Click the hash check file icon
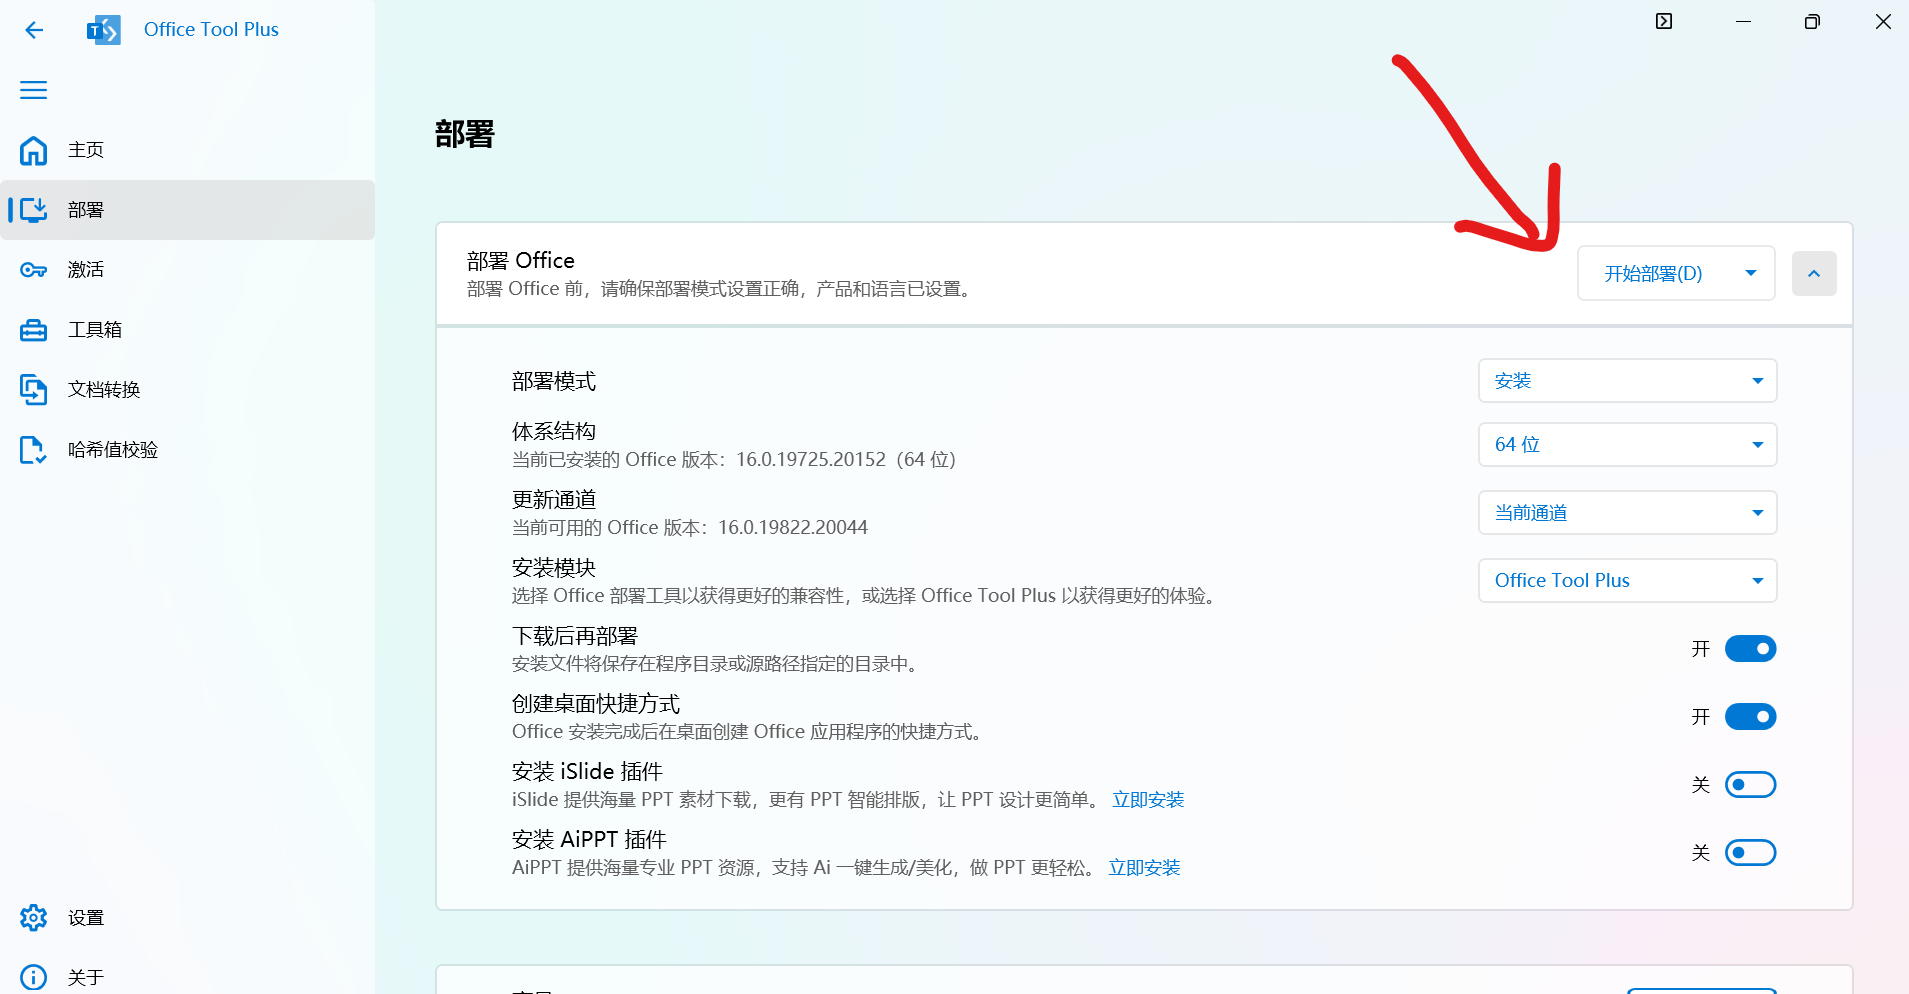The image size is (1909, 994). click(34, 450)
